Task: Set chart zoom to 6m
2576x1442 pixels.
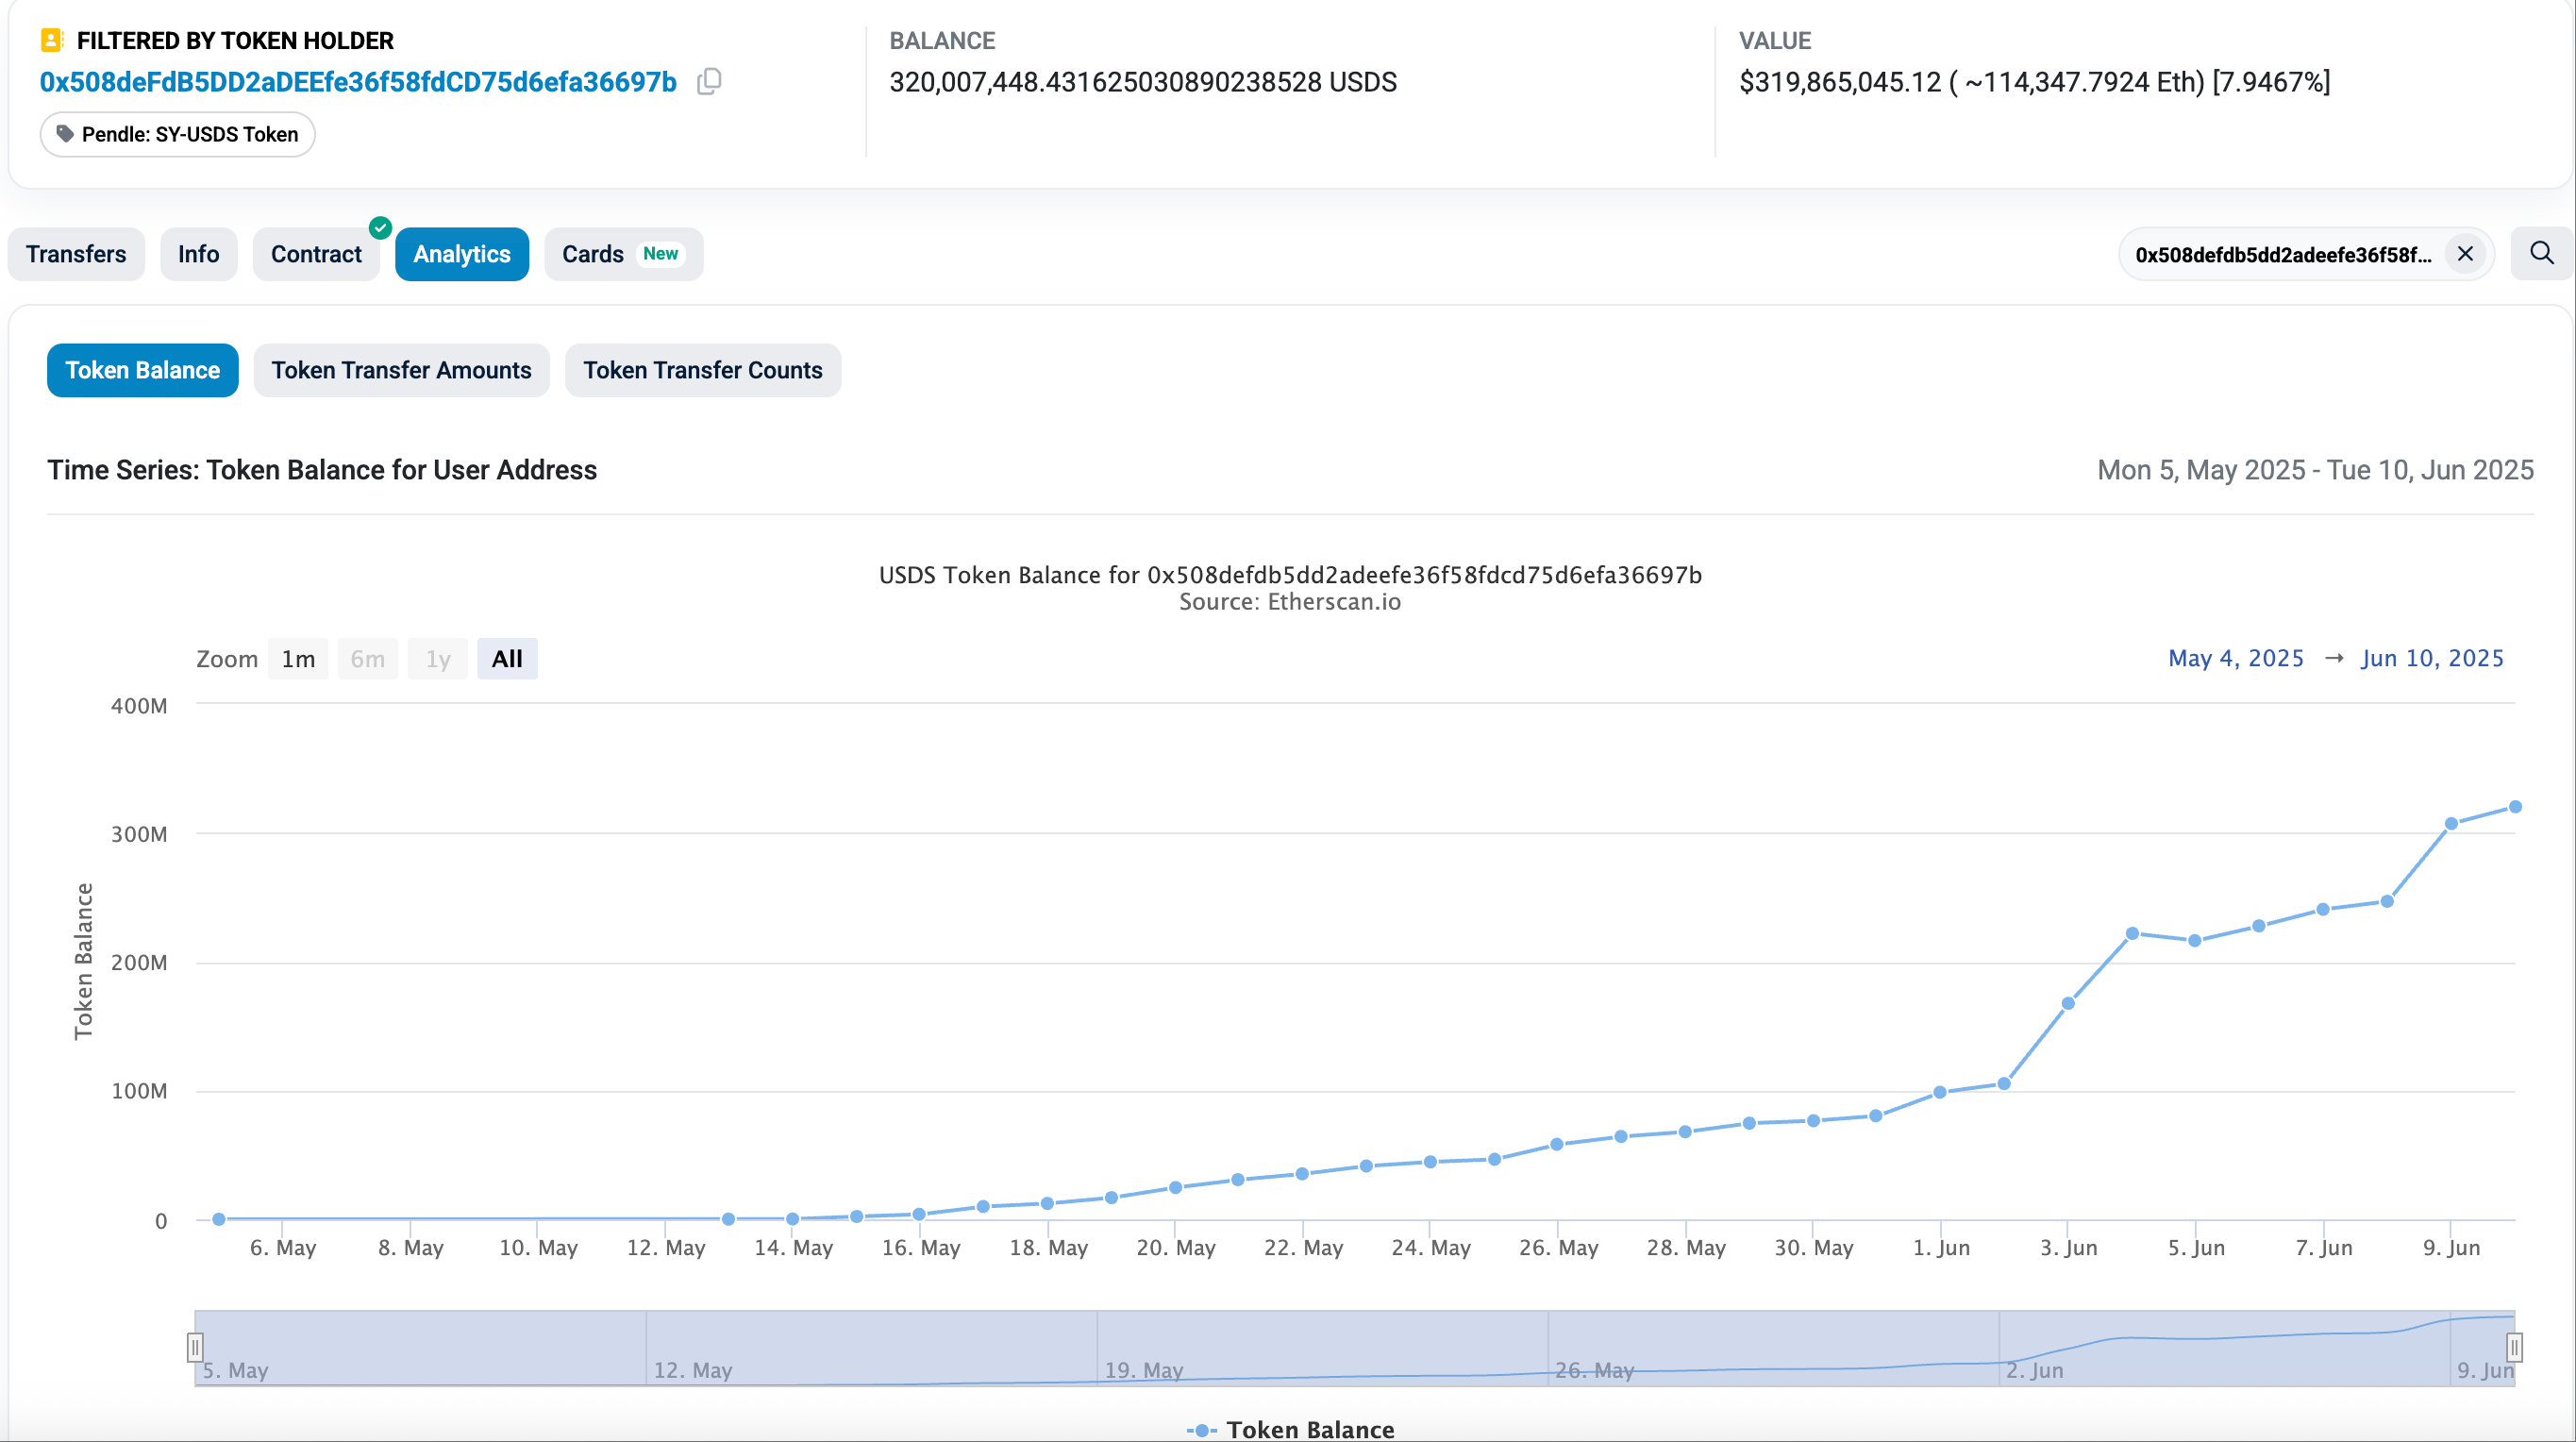Action: pyautogui.click(x=367, y=659)
